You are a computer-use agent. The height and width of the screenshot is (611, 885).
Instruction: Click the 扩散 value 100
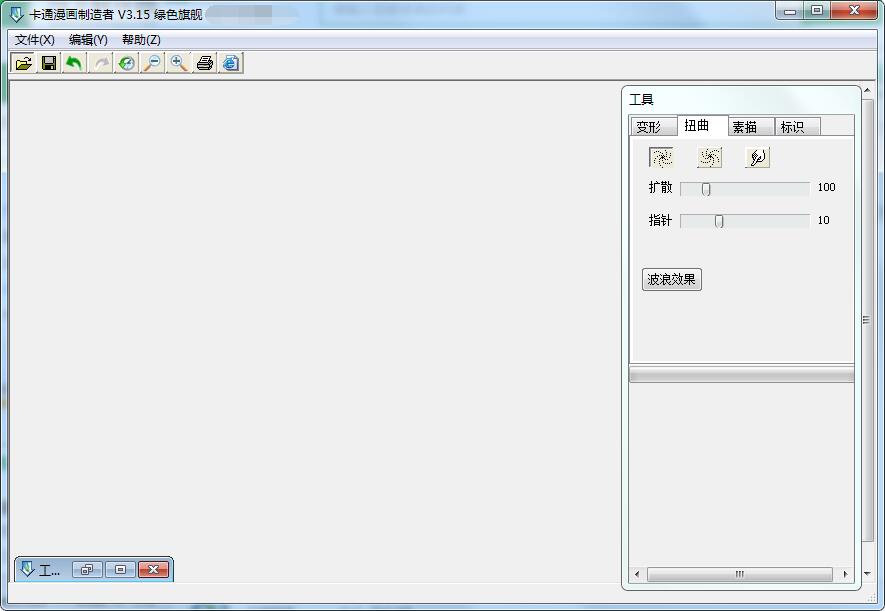click(x=826, y=187)
